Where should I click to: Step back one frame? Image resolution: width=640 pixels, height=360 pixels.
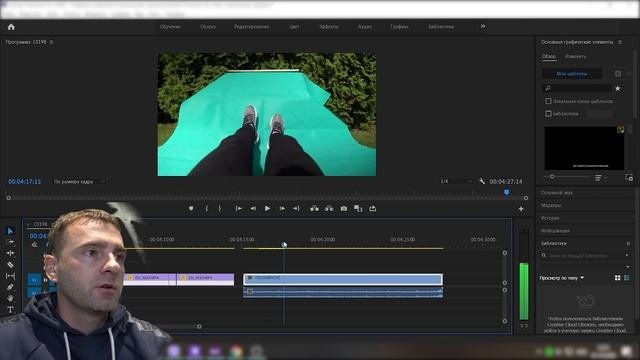tap(253, 209)
